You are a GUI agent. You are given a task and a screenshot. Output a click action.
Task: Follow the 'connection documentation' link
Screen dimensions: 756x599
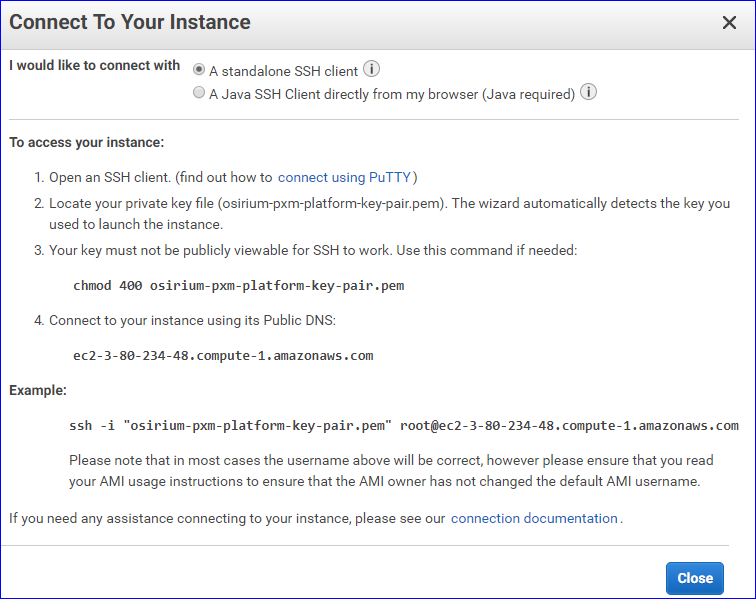[534, 518]
